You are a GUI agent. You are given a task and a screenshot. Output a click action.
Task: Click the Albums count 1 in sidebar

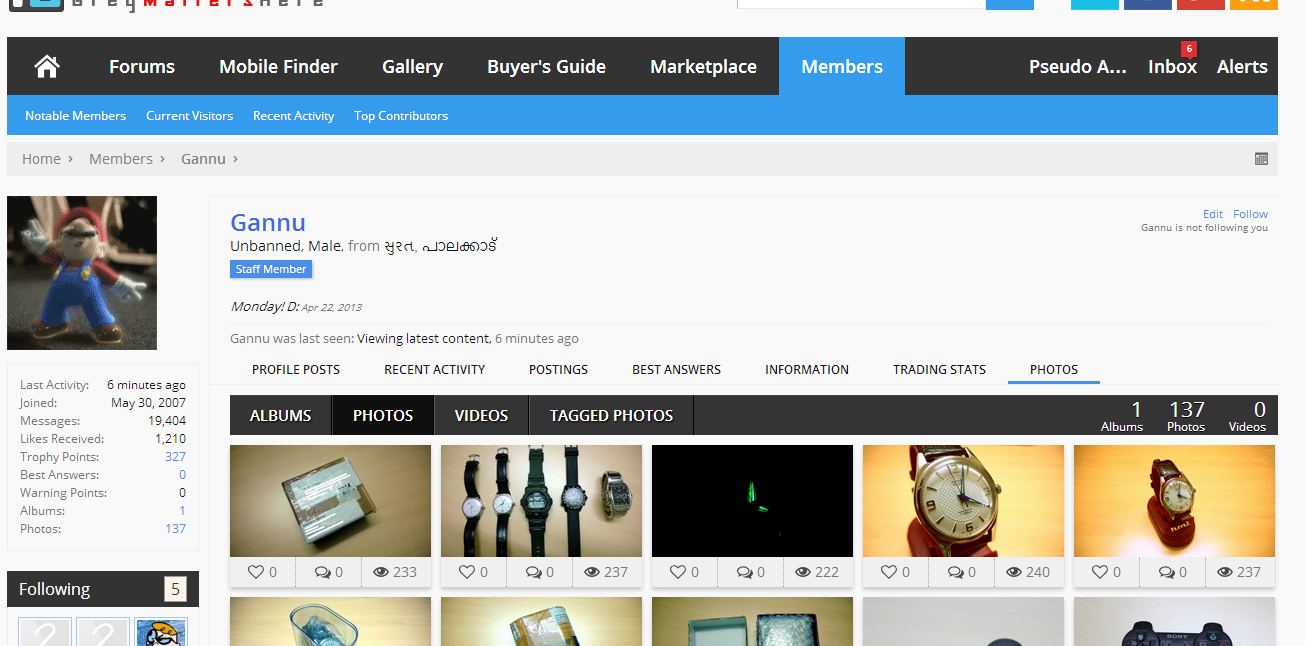[x=182, y=511]
